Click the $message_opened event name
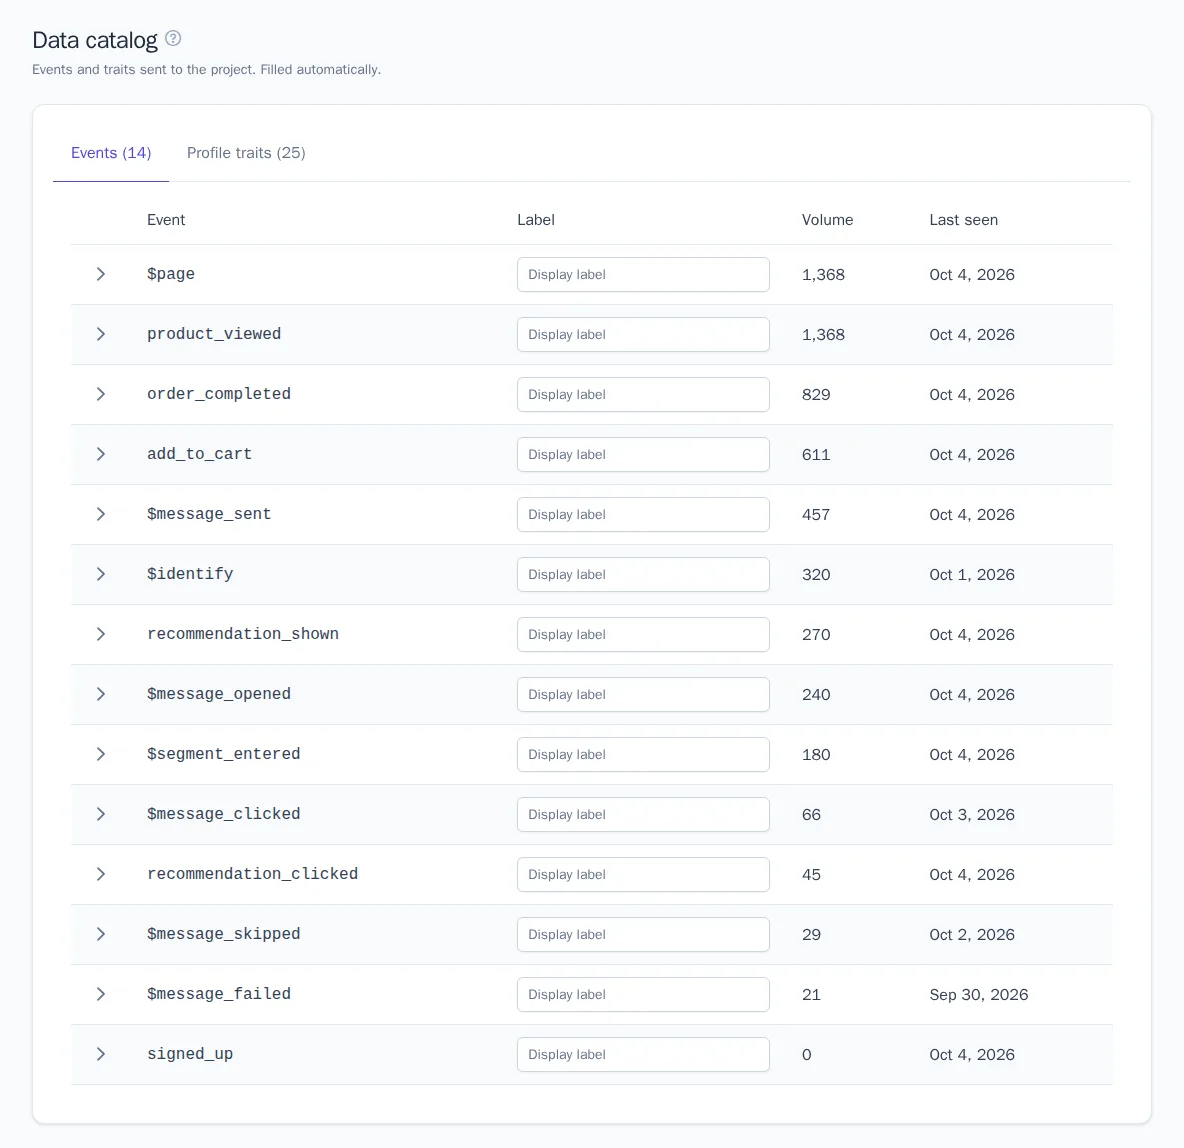 tap(219, 694)
